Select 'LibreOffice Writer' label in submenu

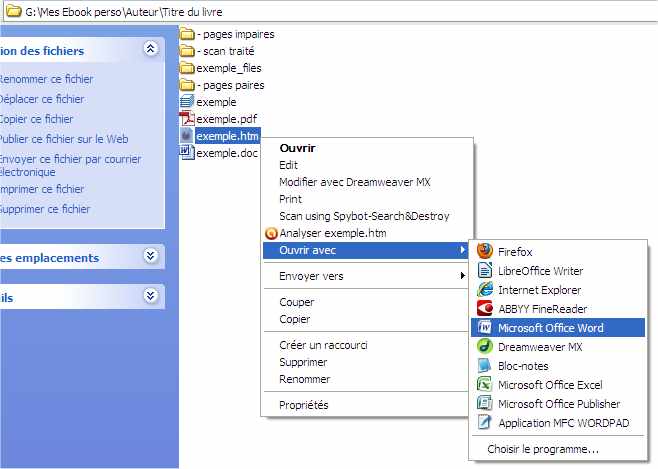click(x=540, y=271)
